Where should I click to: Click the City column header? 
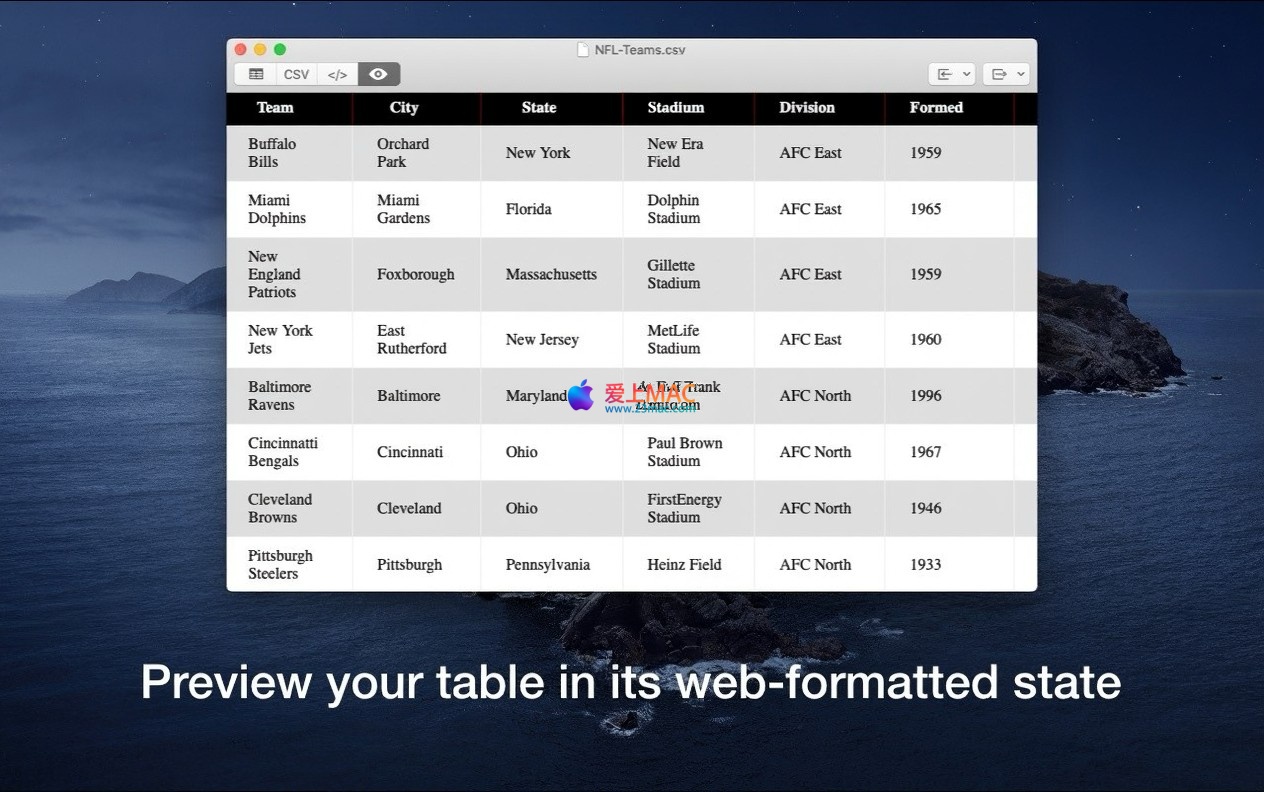[404, 108]
